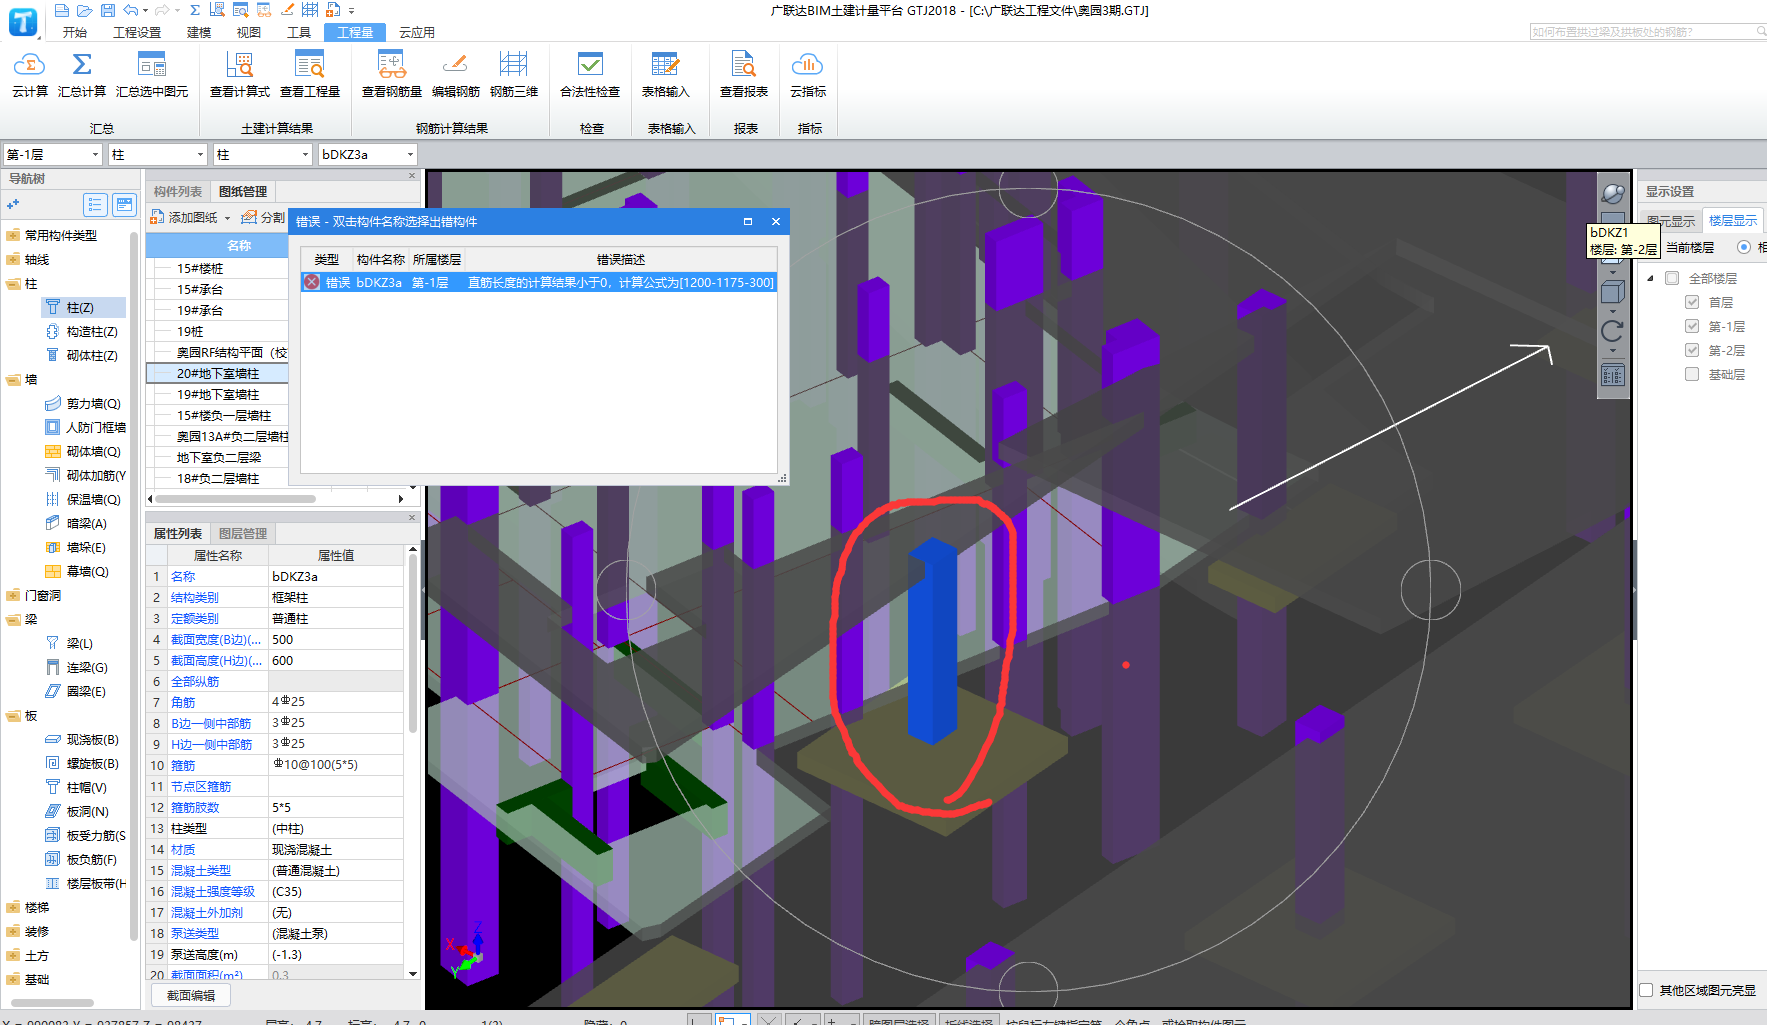Screen dimensions: 1767x1025
Task: Toggle 全部楼层 checkbox
Action: (1671, 278)
